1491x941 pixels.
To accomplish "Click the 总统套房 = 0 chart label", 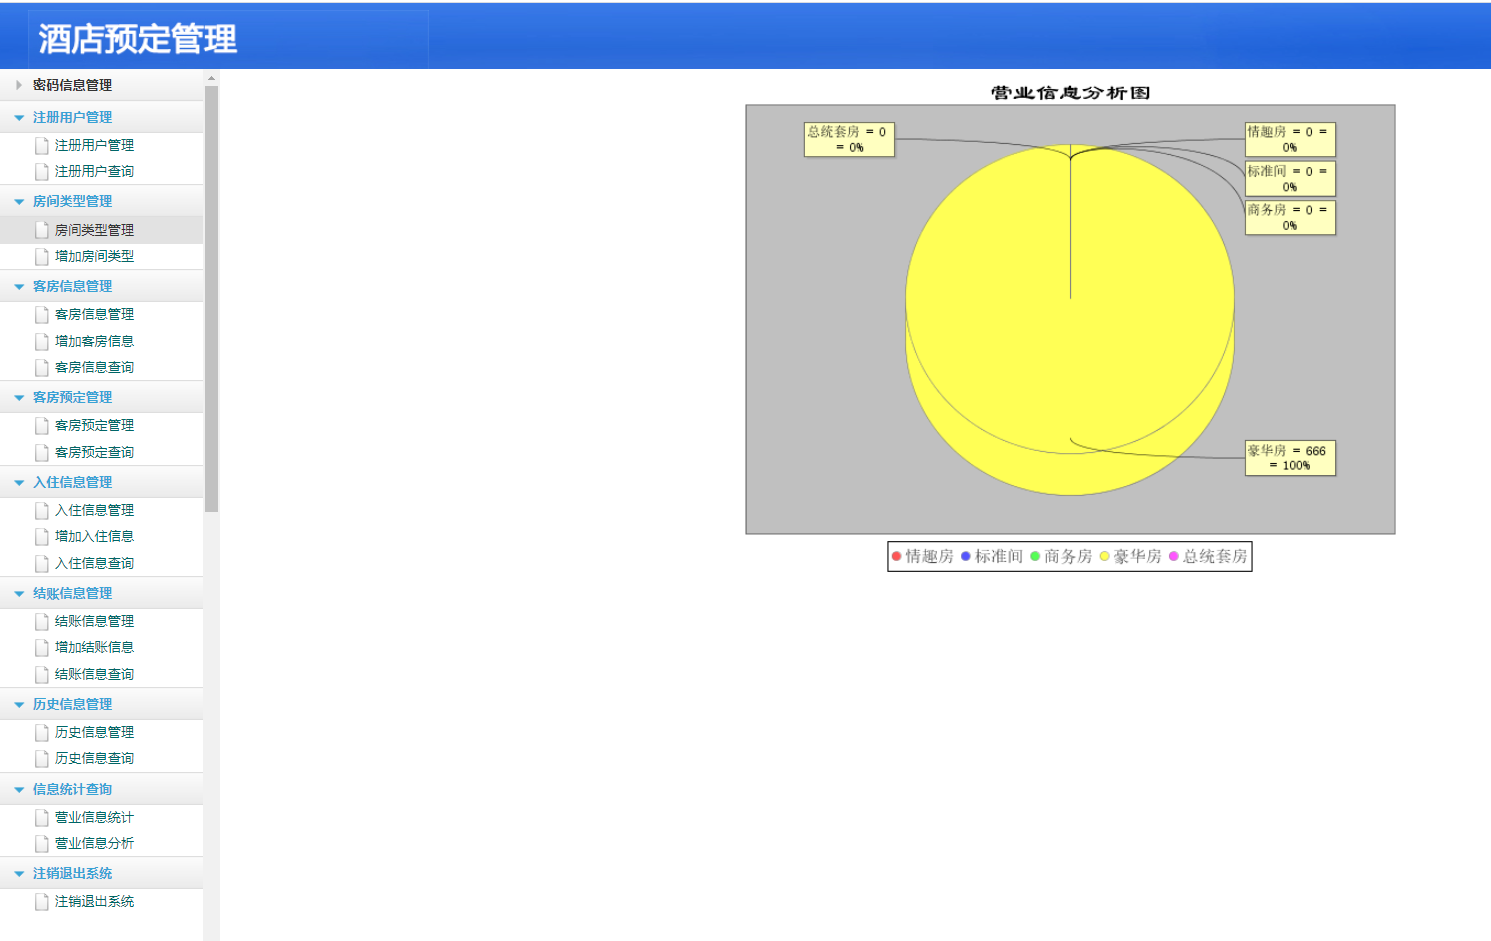I will pyautogui.click(x=849, y=139).
